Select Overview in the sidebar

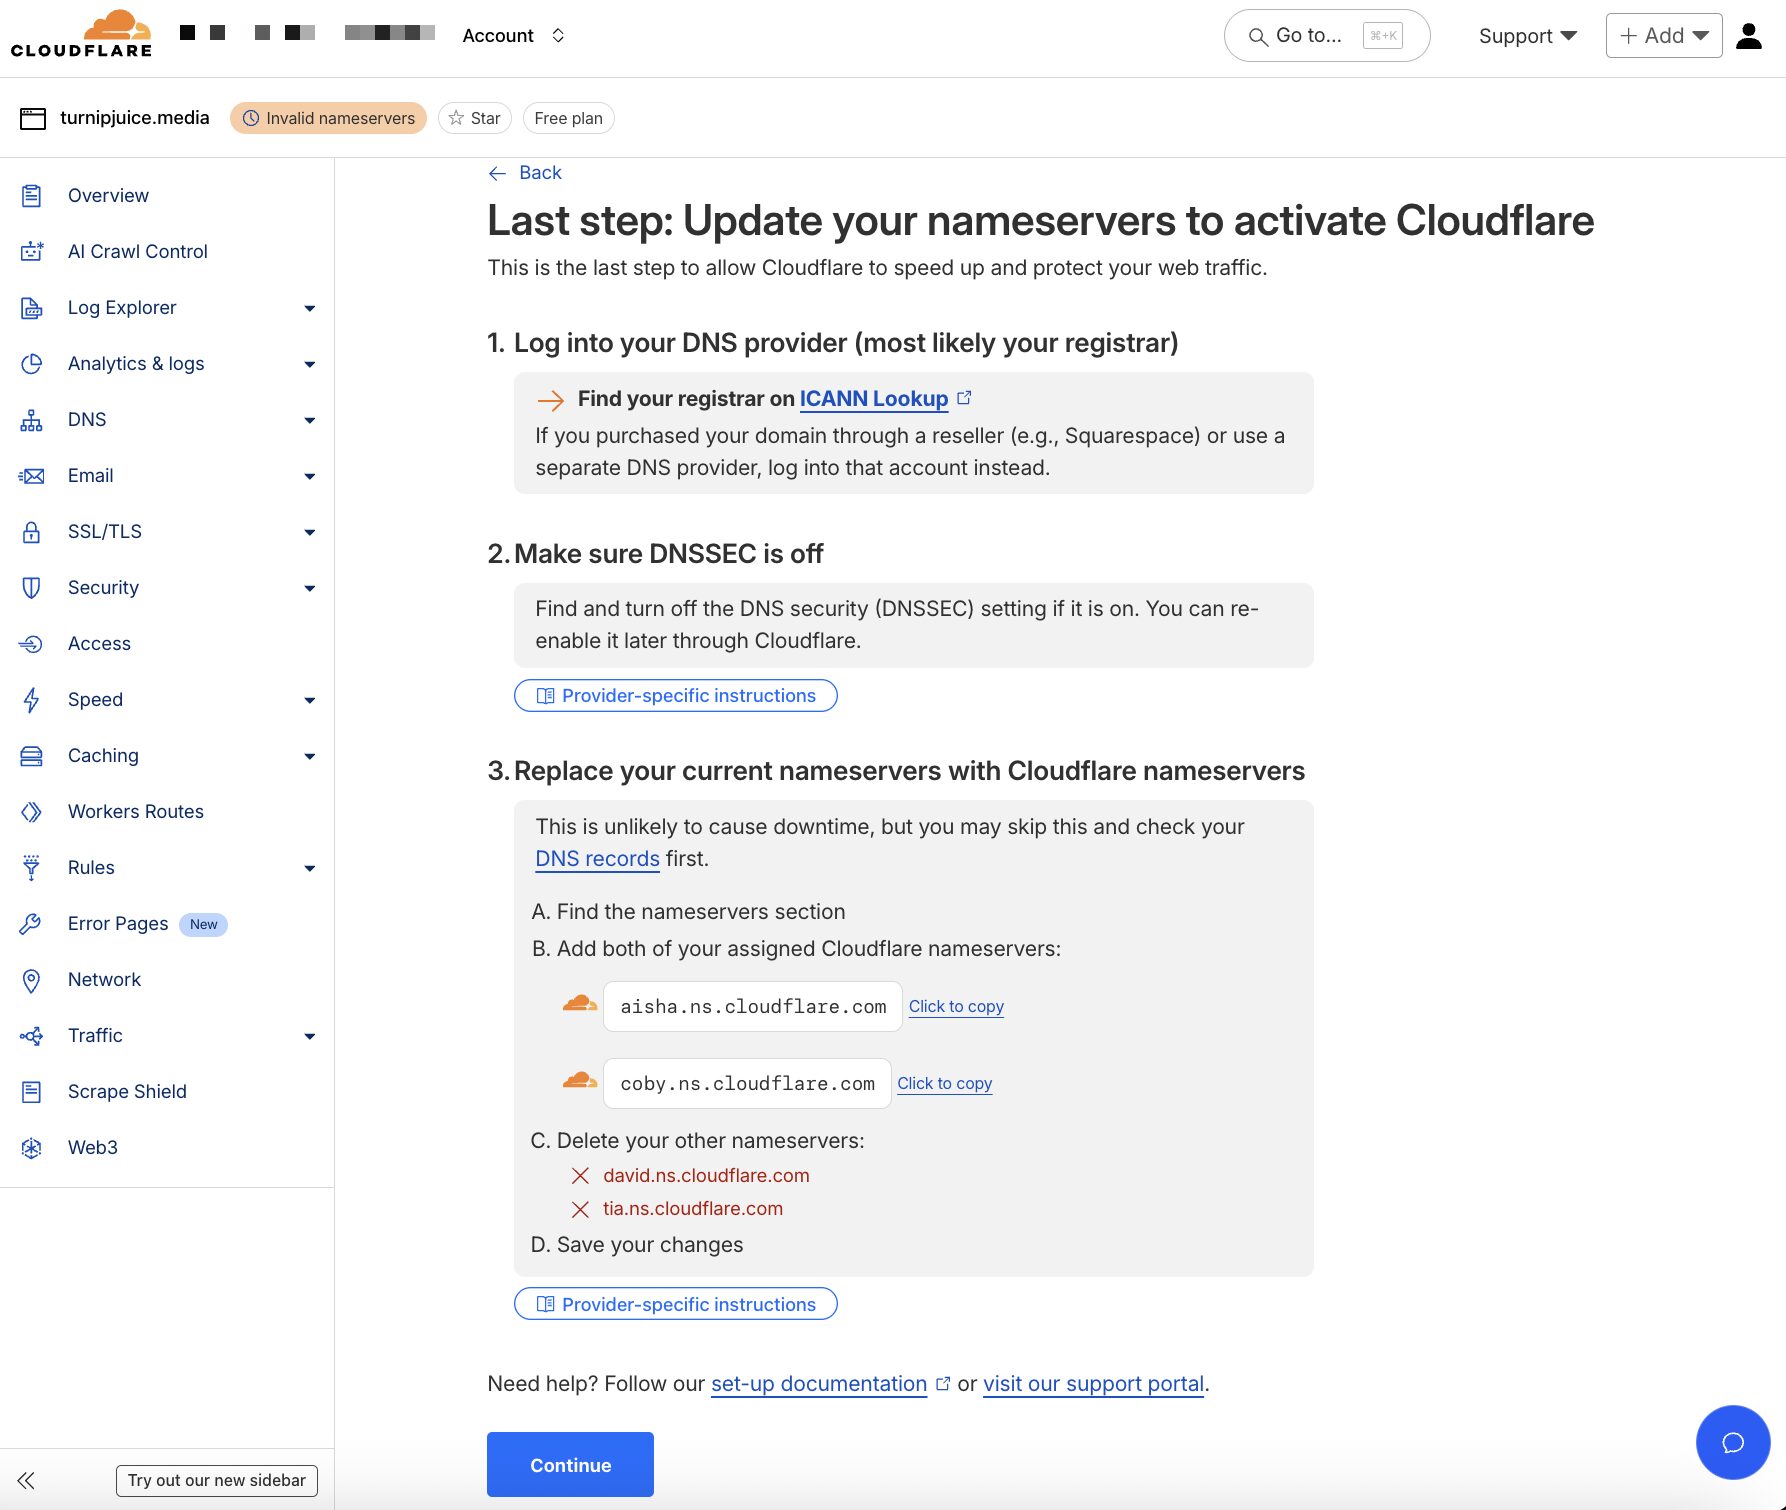coord(108,195)
